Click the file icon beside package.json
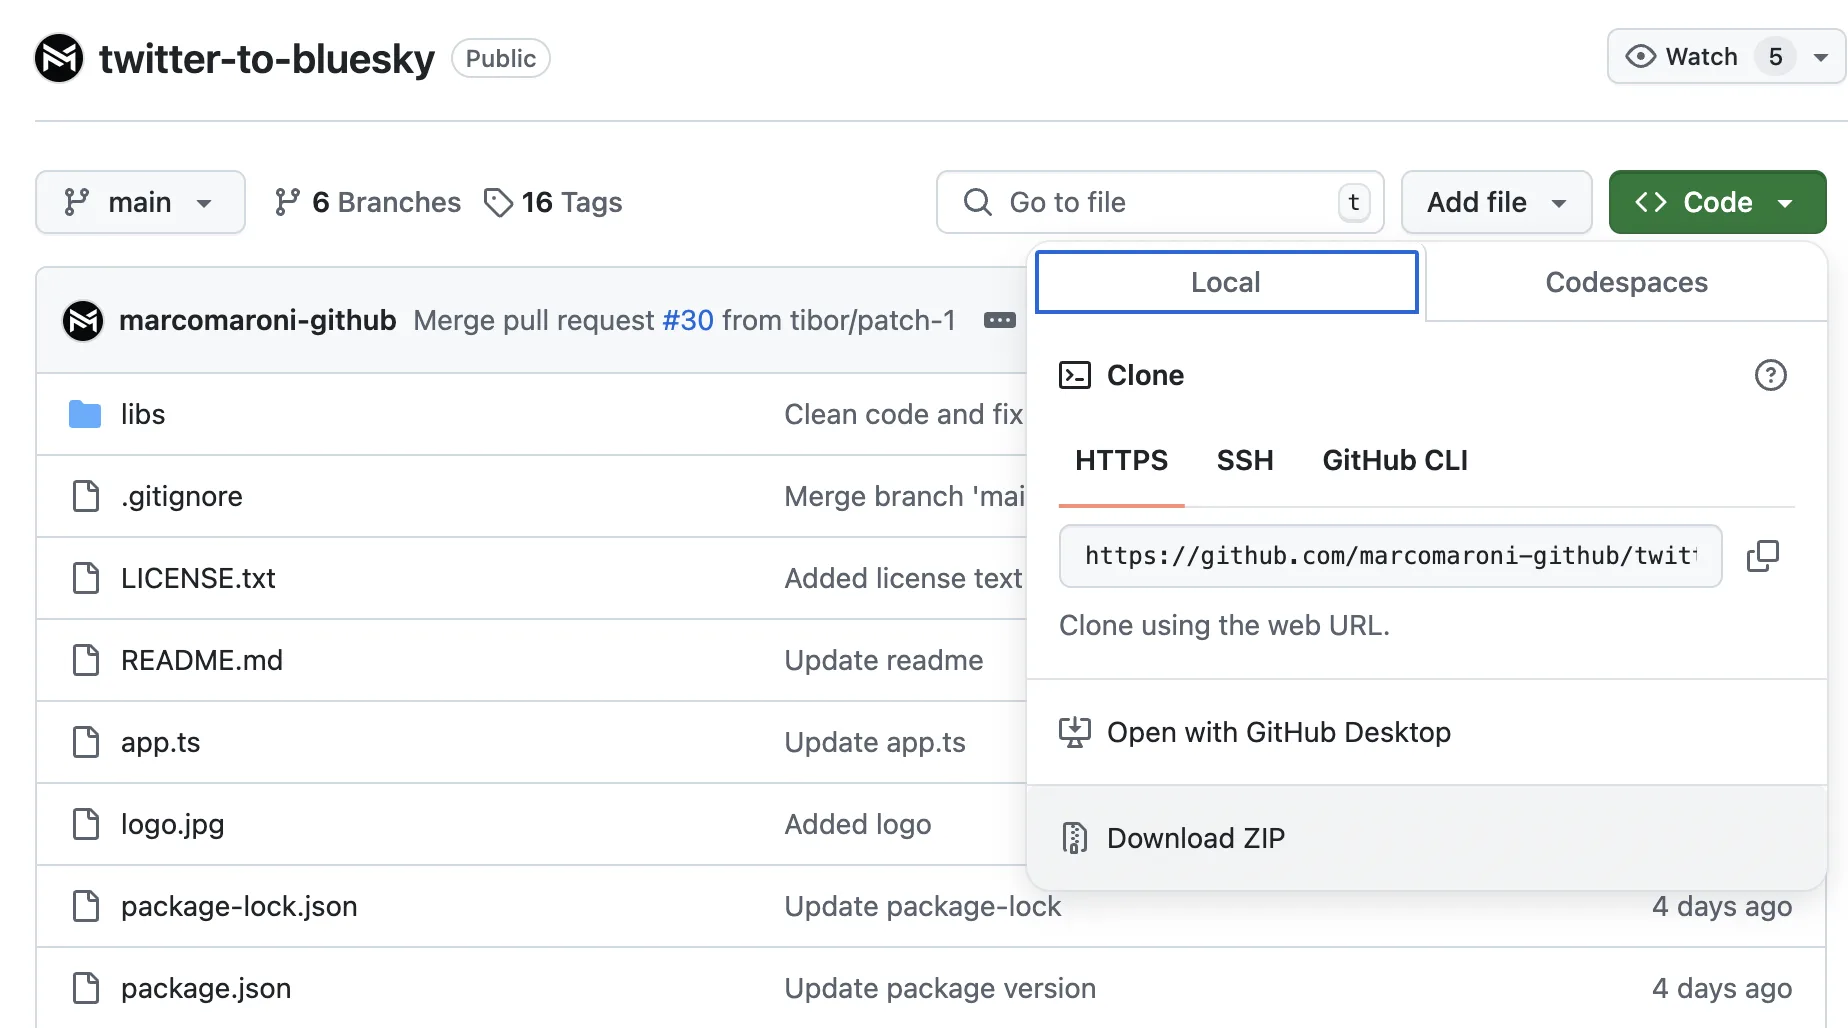The height and width of the screenshot is (1028, 1848). coord(86,988)
